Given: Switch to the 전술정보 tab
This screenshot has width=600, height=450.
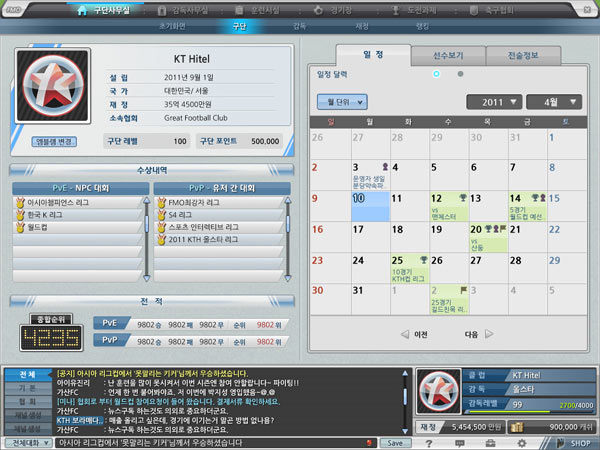Looking at the screenshot, I should click(523, 55).
